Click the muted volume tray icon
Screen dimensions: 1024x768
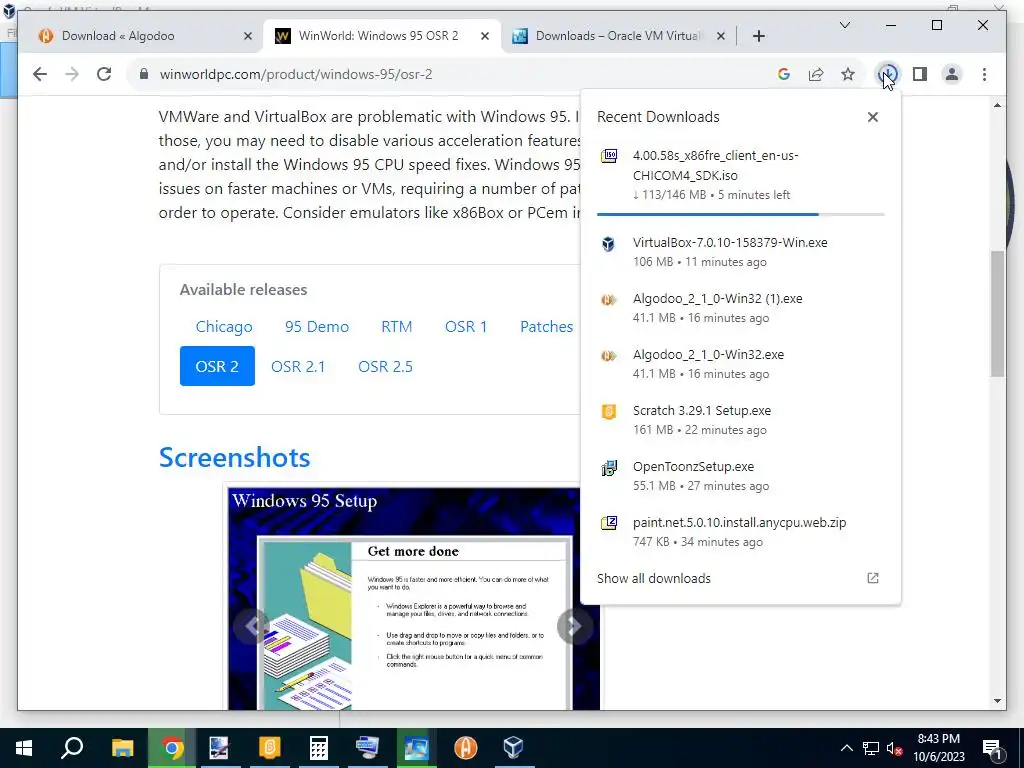pos(895,748)
